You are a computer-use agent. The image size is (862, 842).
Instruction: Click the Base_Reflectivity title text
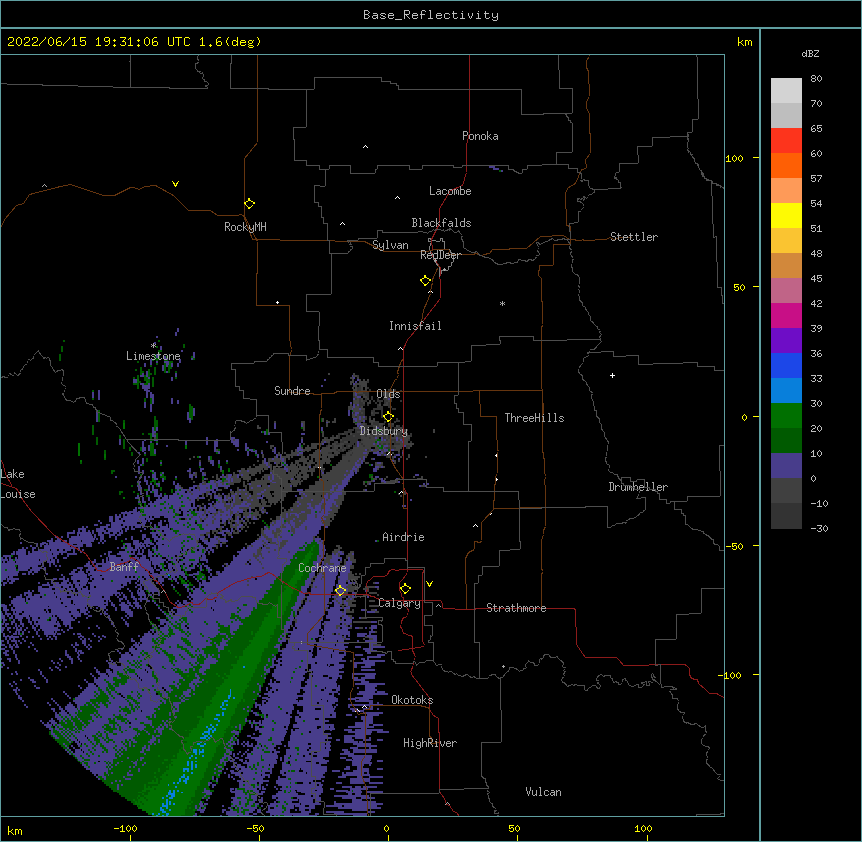[x=431, y=15]
